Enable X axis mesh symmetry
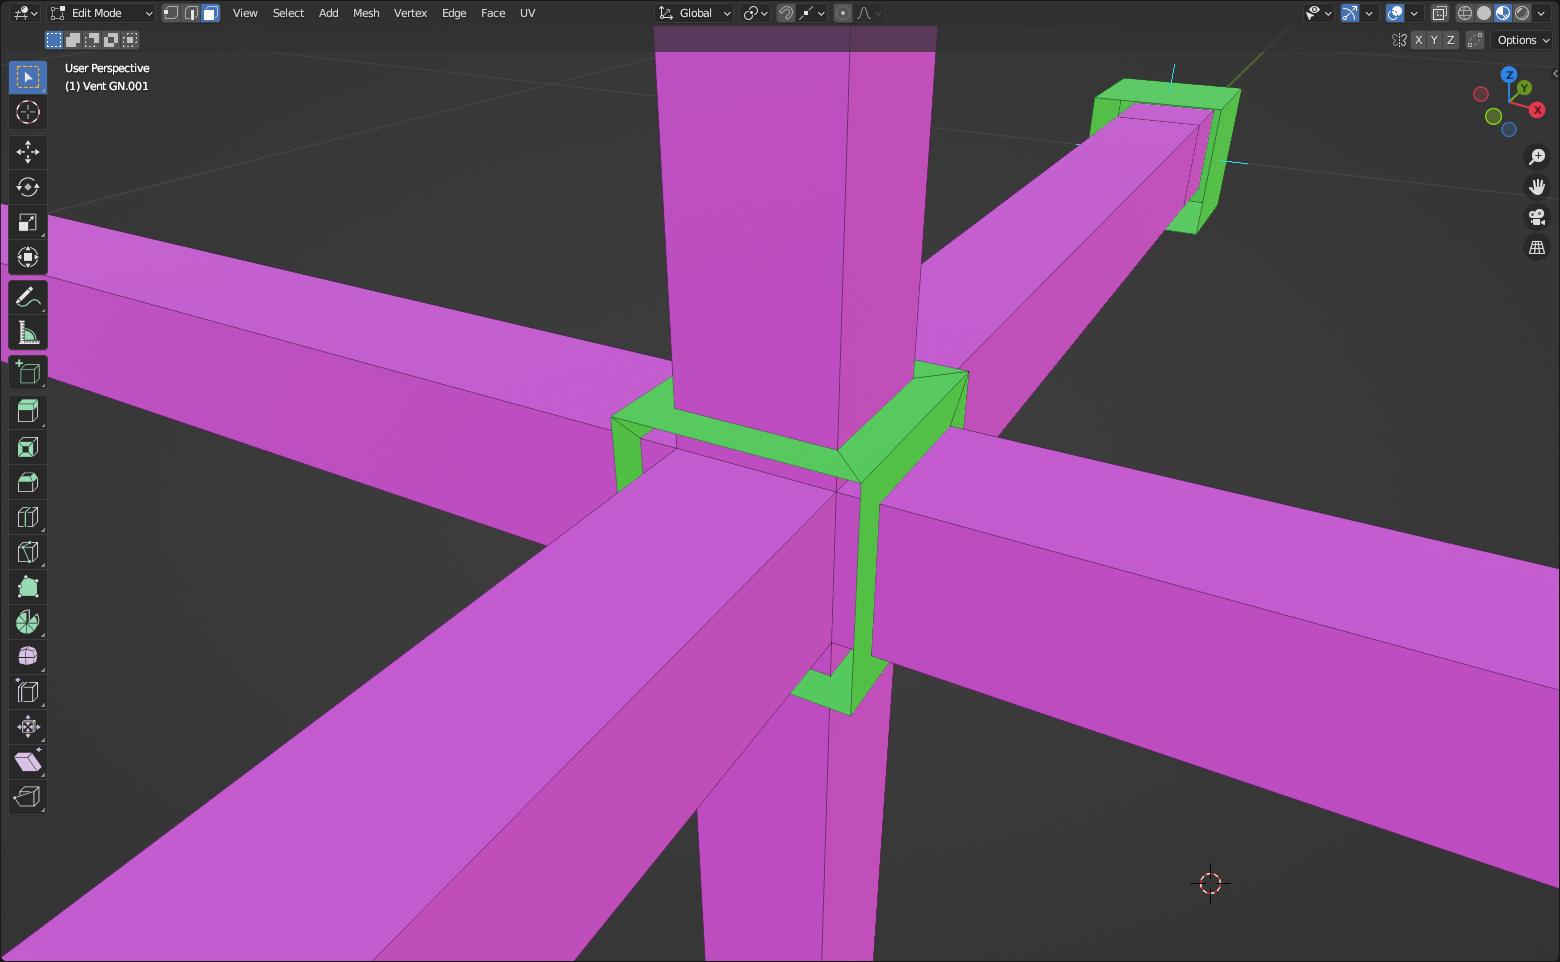This screenshot has height=962, width=1560. pos(1418,40)
